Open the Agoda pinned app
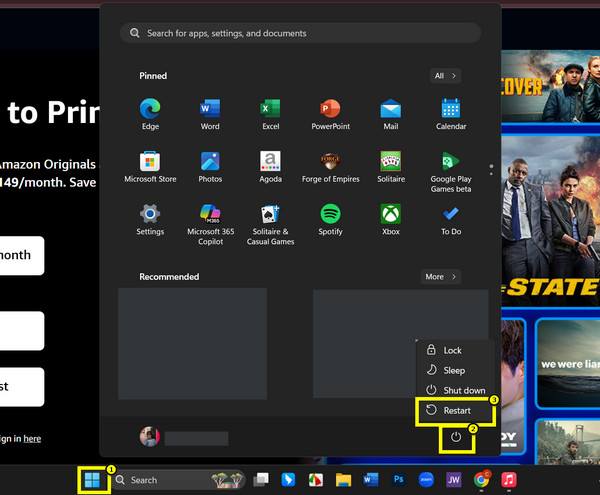600x495 pixels. (271, 166)
